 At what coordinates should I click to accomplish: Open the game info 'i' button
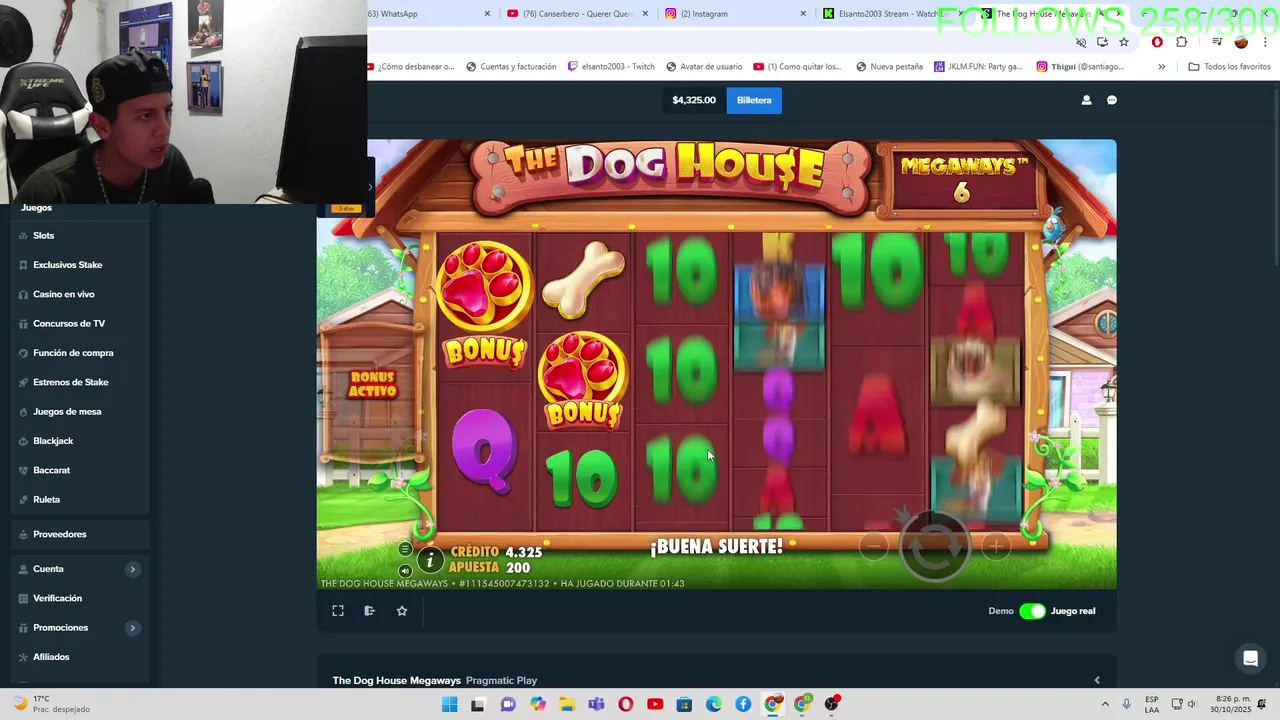(x=430, y=560)
